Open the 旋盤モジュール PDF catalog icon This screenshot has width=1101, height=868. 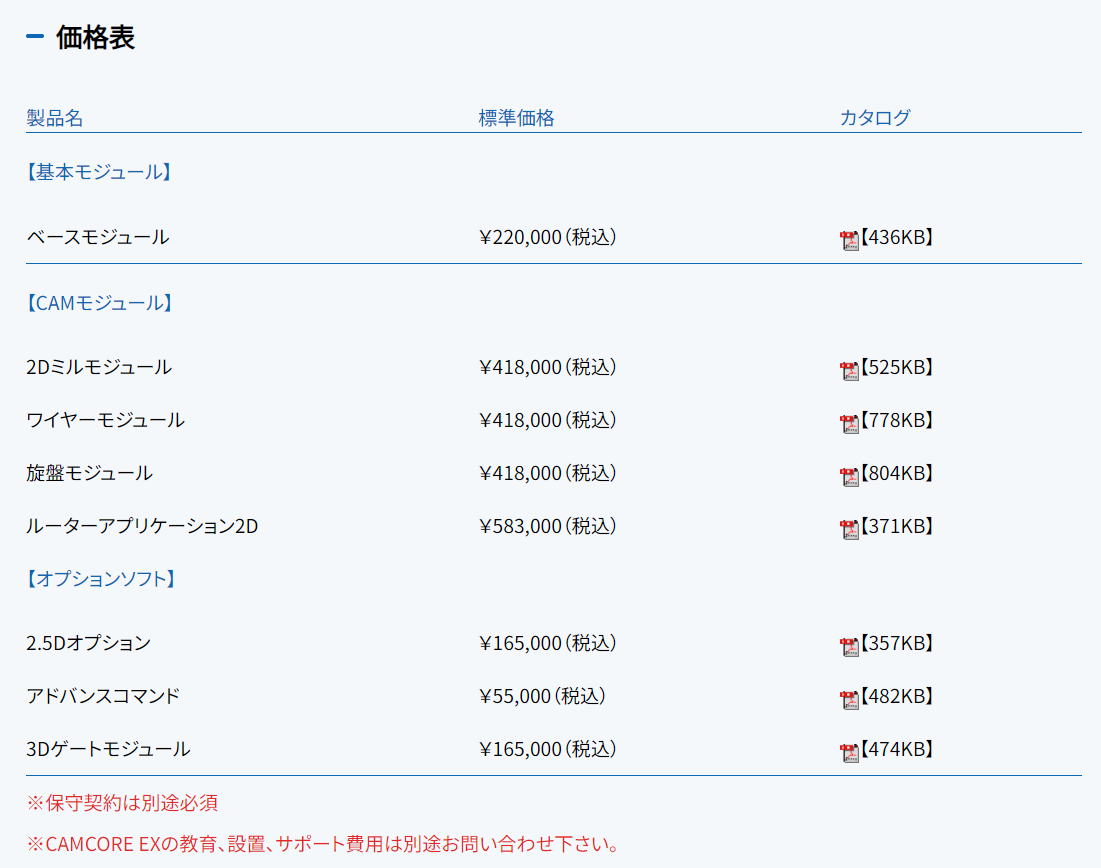tap(849, 476)
